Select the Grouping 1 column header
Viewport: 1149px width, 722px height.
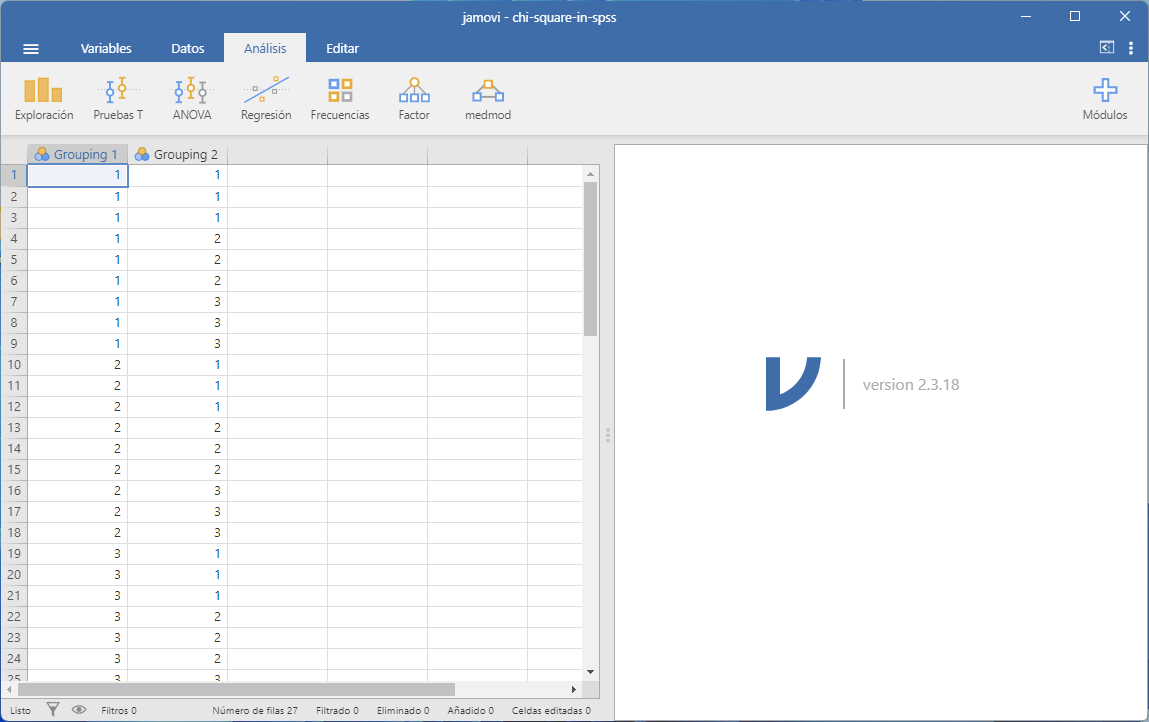tap(77, 155)
